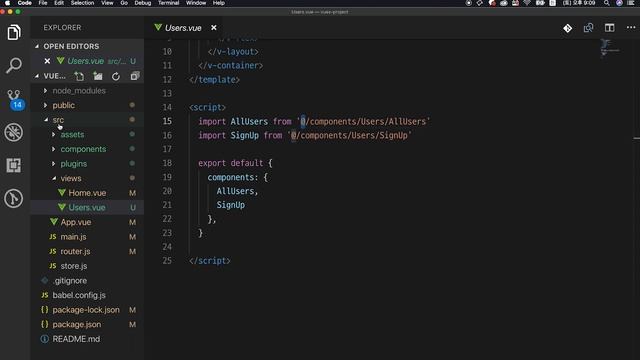Split the editor to the right
This screenshot has width=640, height=360.
coord(609,28)
